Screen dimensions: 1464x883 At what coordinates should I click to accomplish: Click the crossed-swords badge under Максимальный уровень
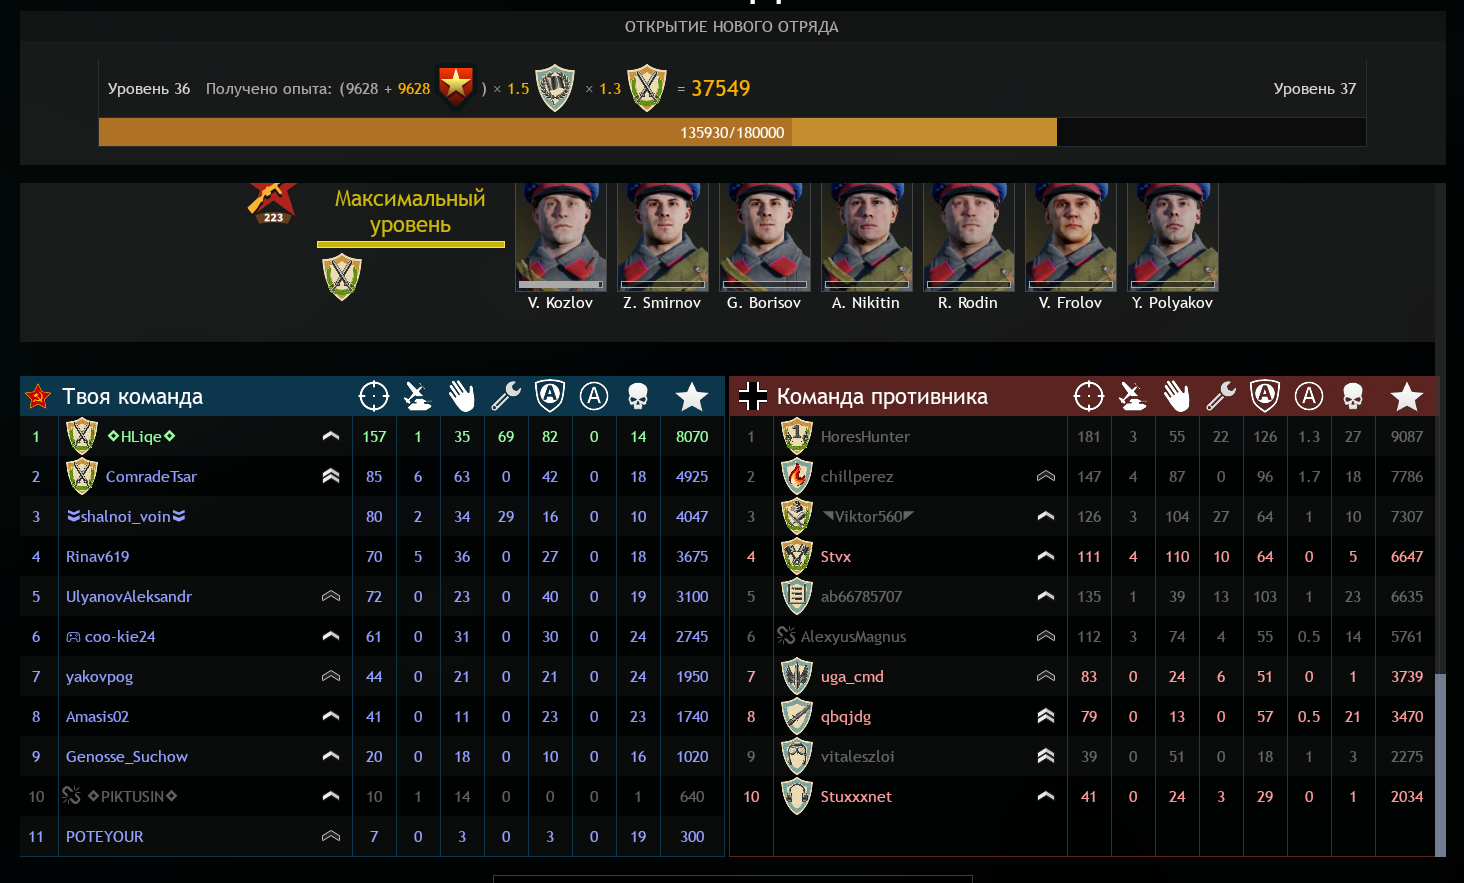tap(342, 277)
